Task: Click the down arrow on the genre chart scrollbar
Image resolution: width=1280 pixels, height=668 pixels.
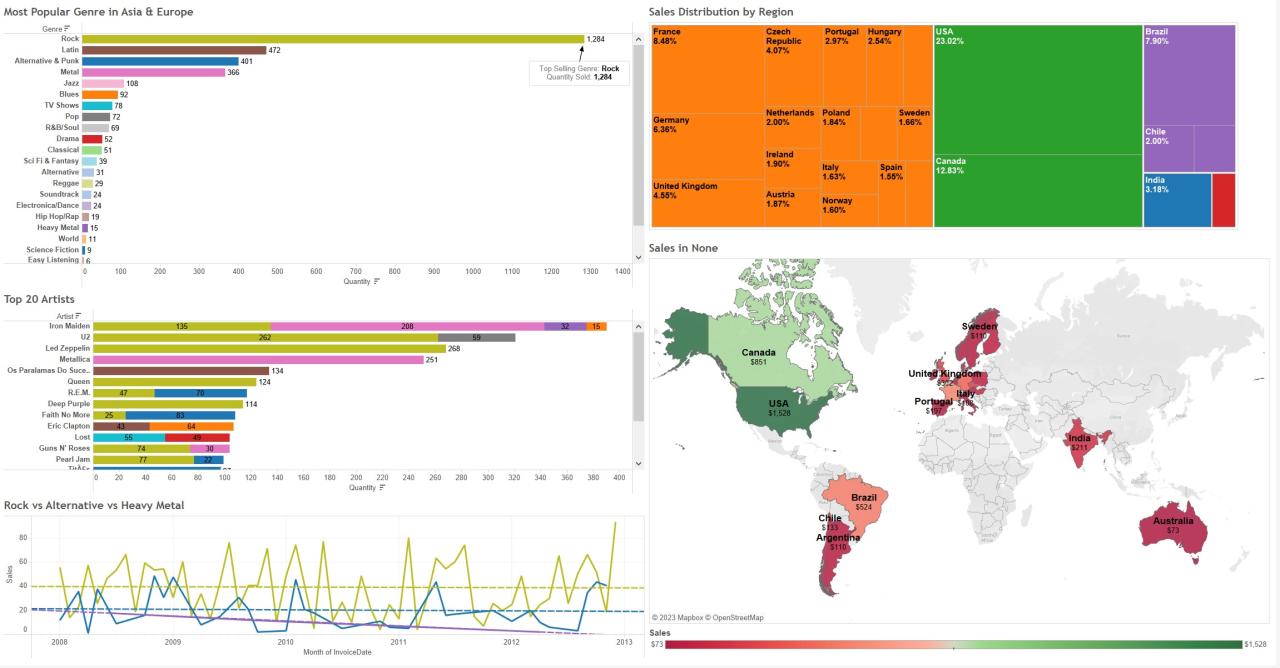Action: click(x=638, y=256)
